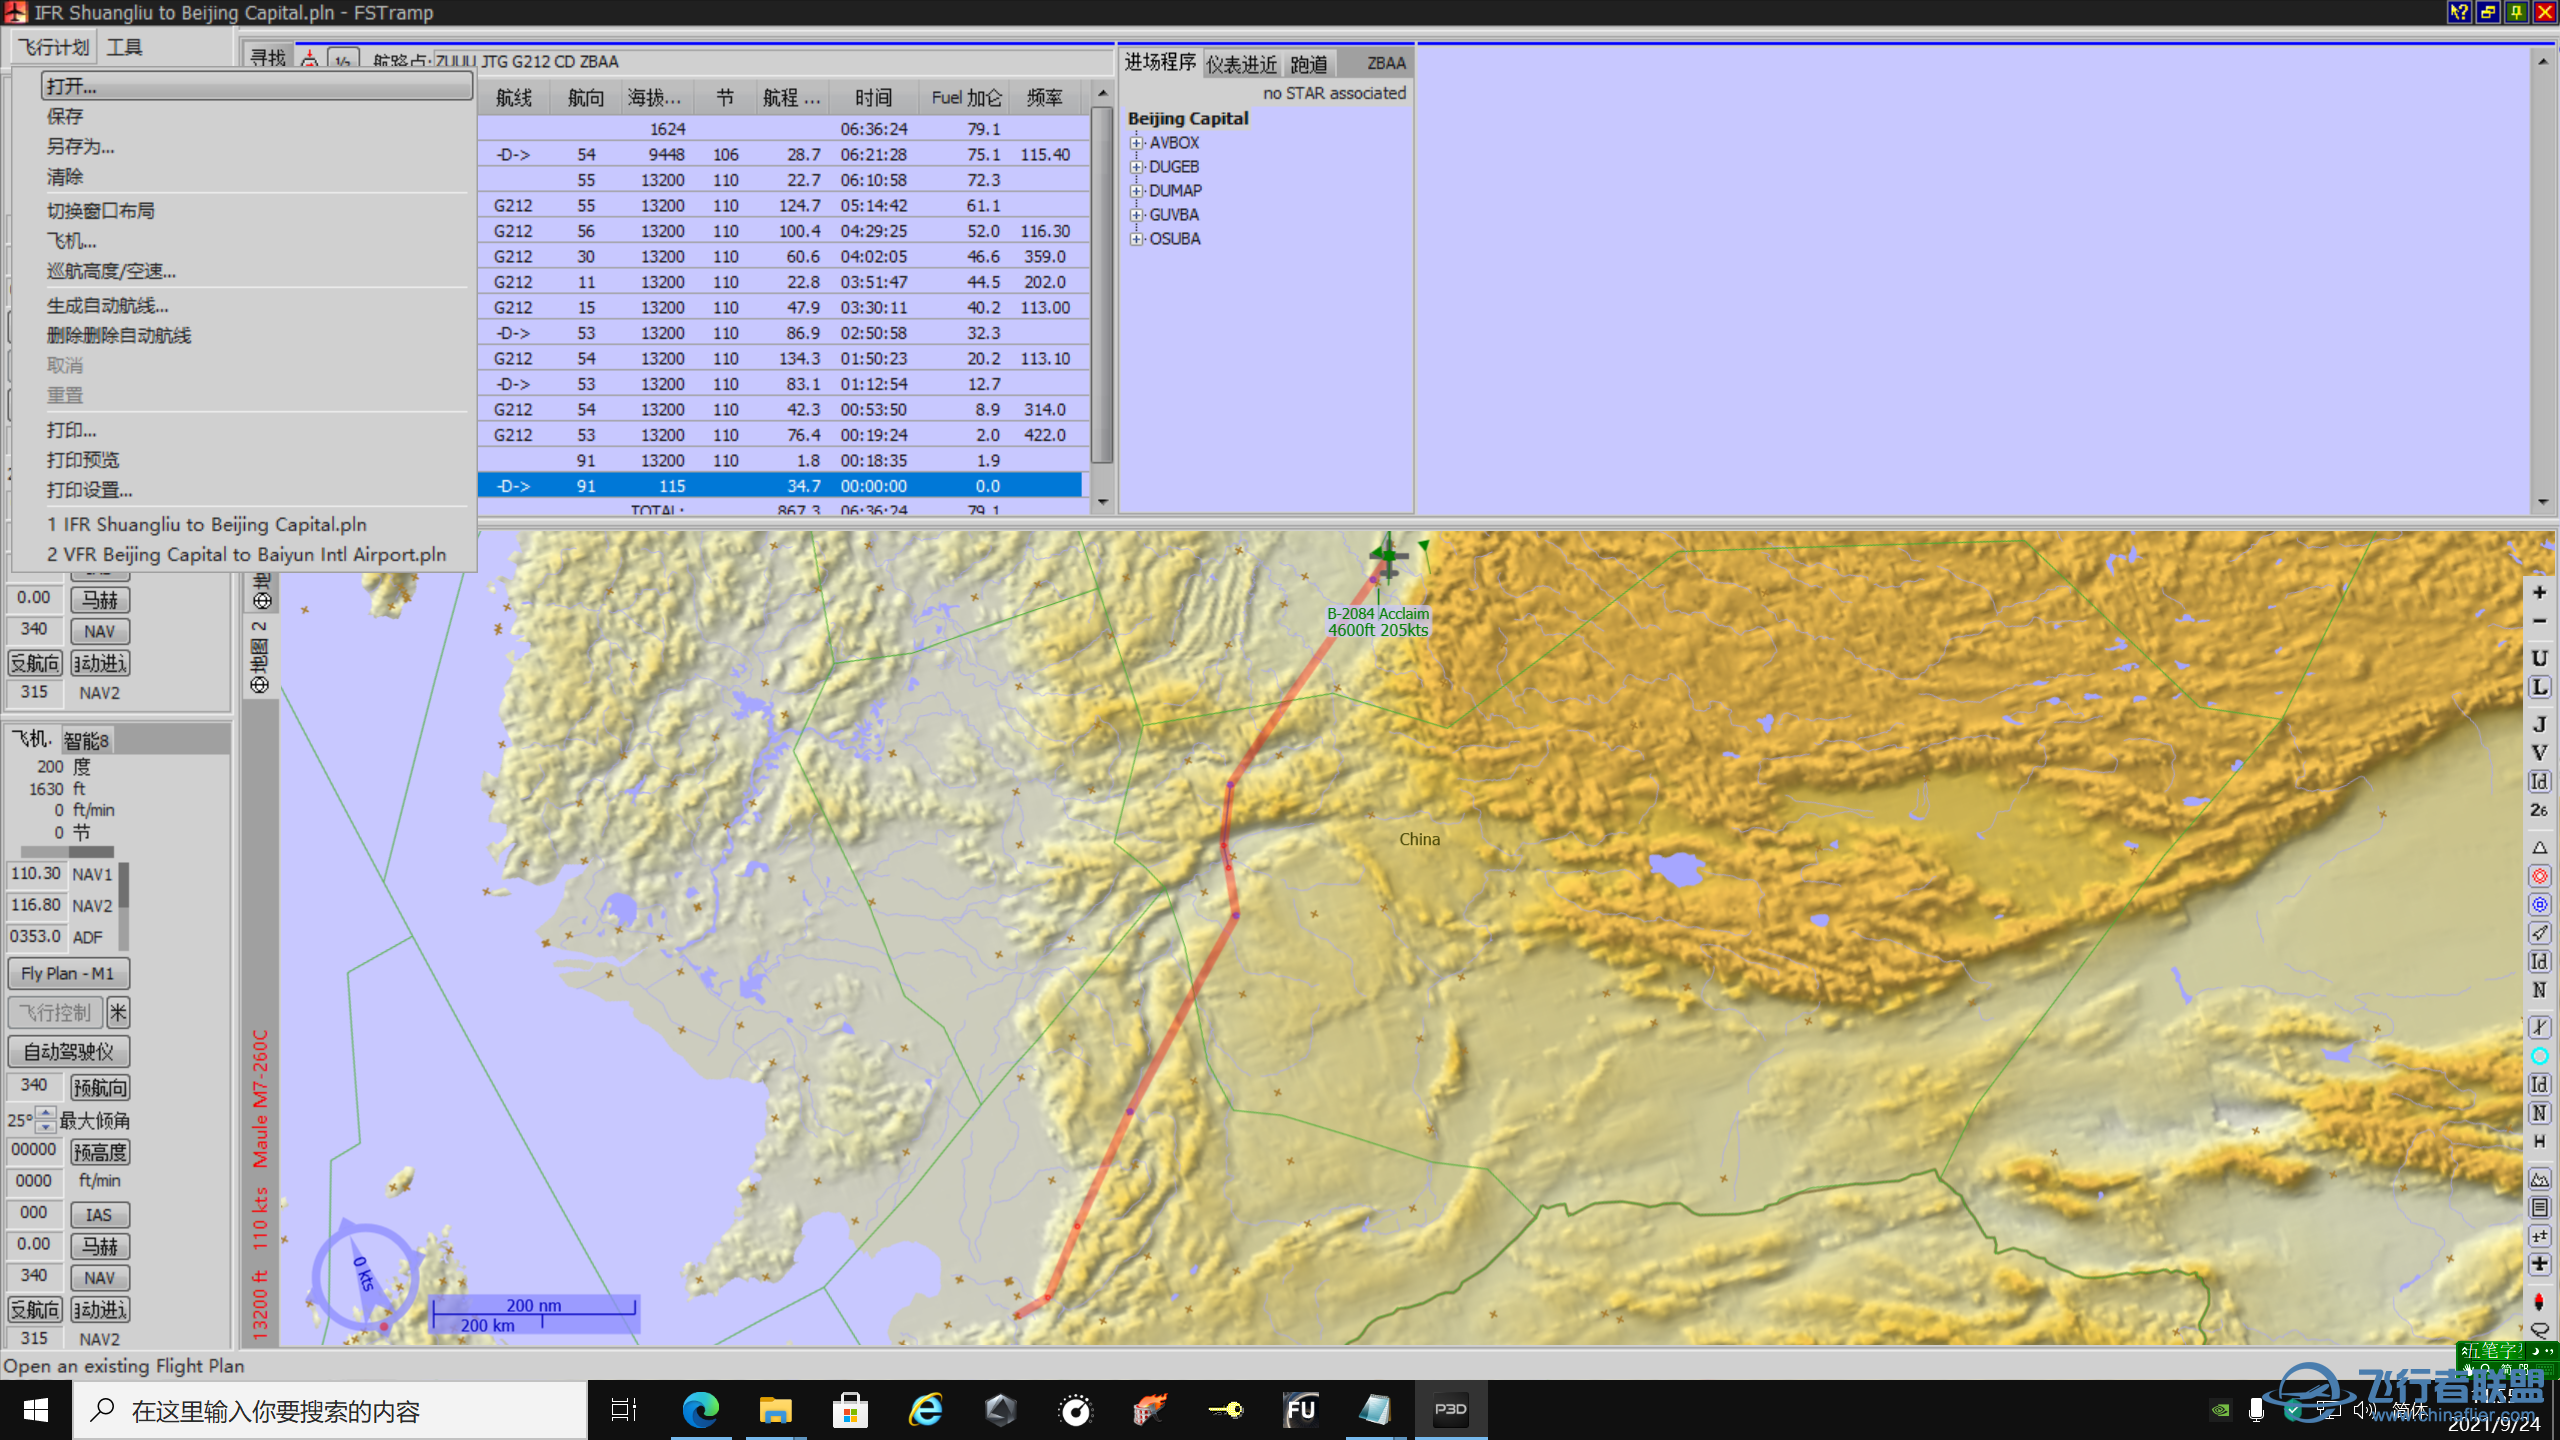Switch to the 跑道 tab
The width and height of the screenshot is (2560, 1440).
1309,63
